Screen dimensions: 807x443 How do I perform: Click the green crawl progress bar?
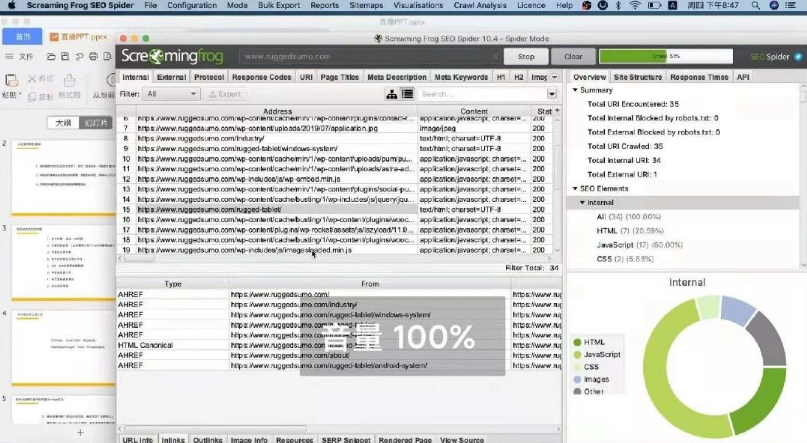point(646,57)
